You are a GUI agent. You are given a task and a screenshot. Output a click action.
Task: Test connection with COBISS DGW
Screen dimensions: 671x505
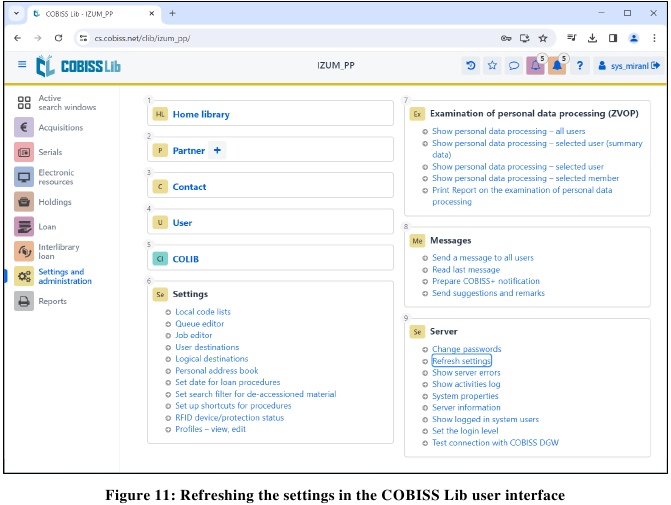pos(495,443)
